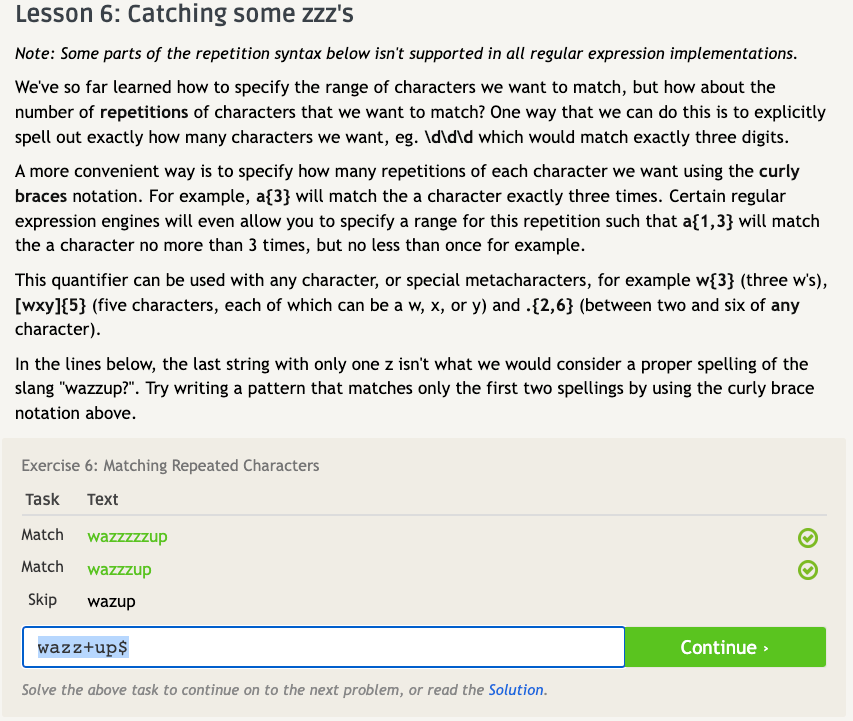Select the wazzzzzup text row
The height and width of the screenshot is (721, 853).
point(127,536)
